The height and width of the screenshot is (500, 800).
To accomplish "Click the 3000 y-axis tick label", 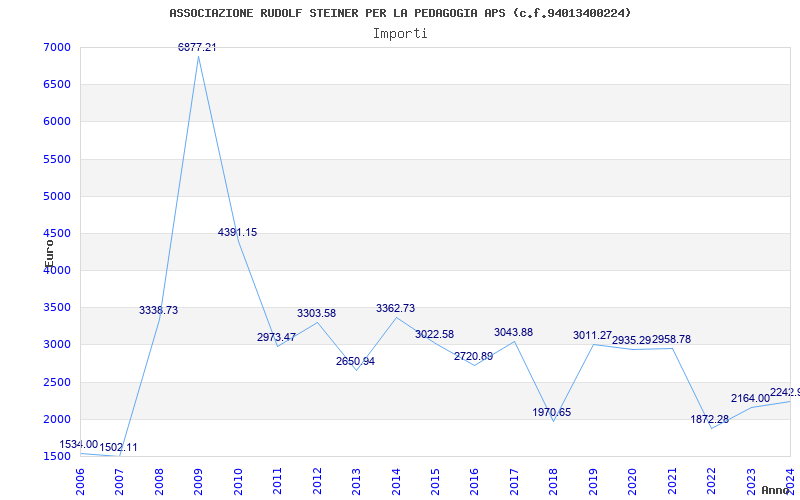I will [x=57, y=345].
